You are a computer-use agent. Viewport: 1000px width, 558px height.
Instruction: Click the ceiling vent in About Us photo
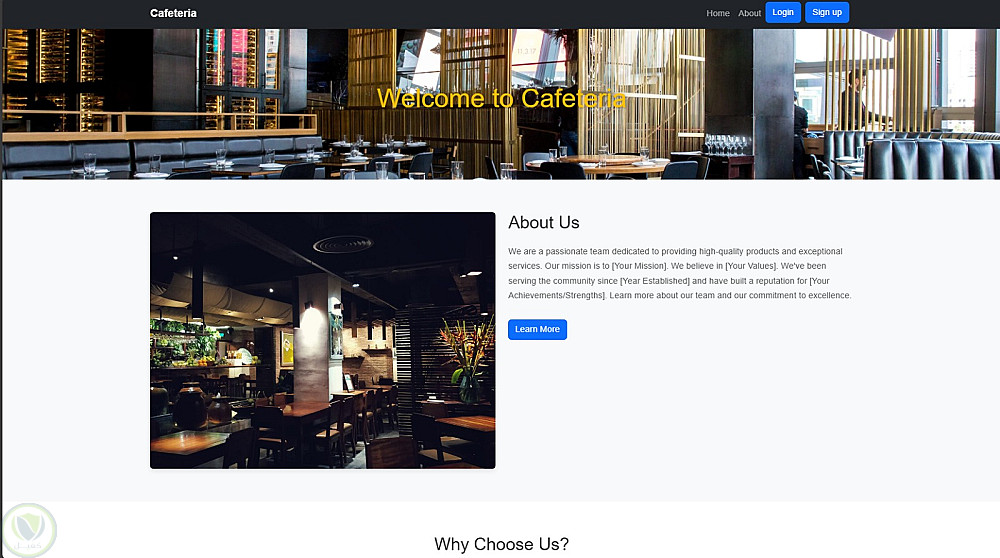[x=343, y=244]
